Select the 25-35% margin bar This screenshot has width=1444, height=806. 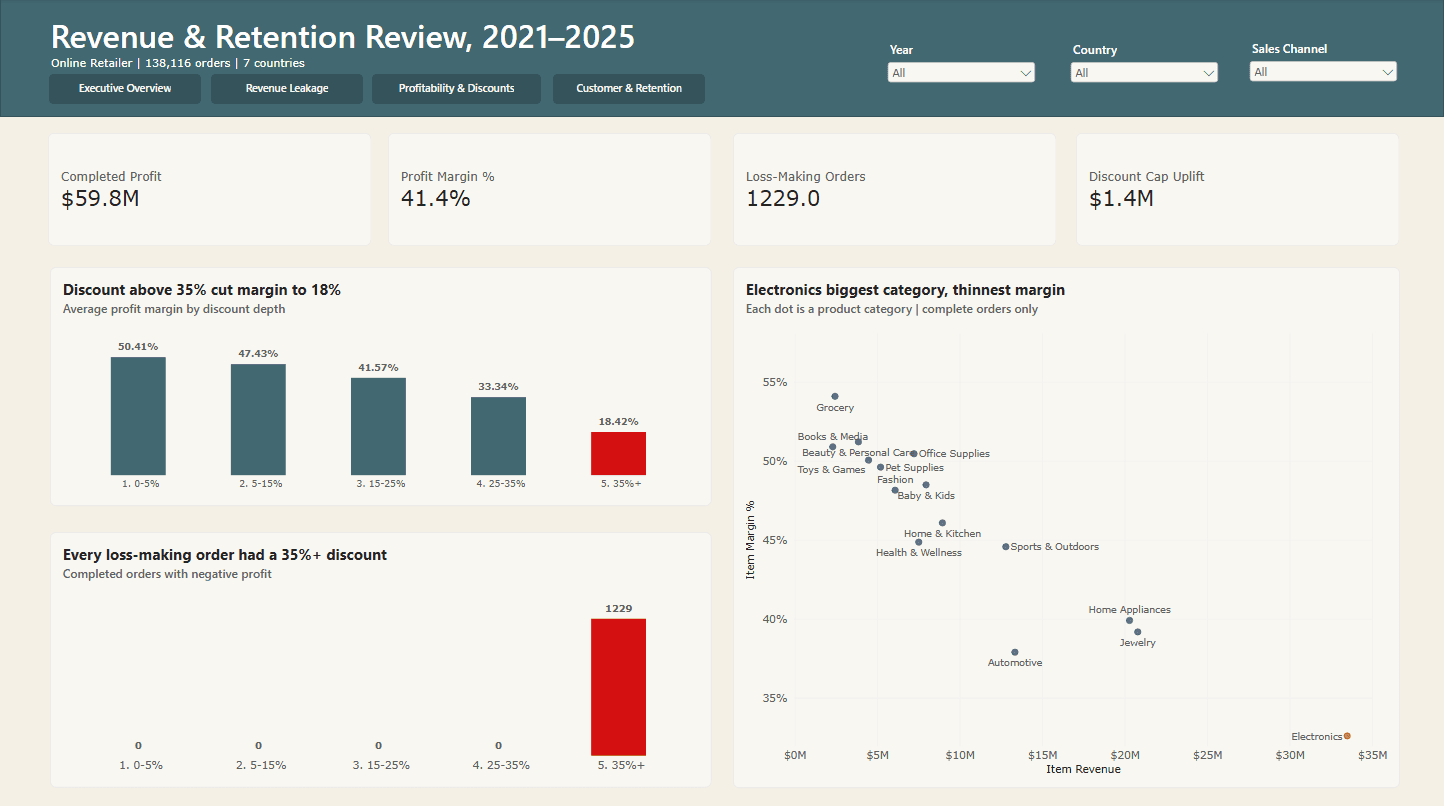498,436
